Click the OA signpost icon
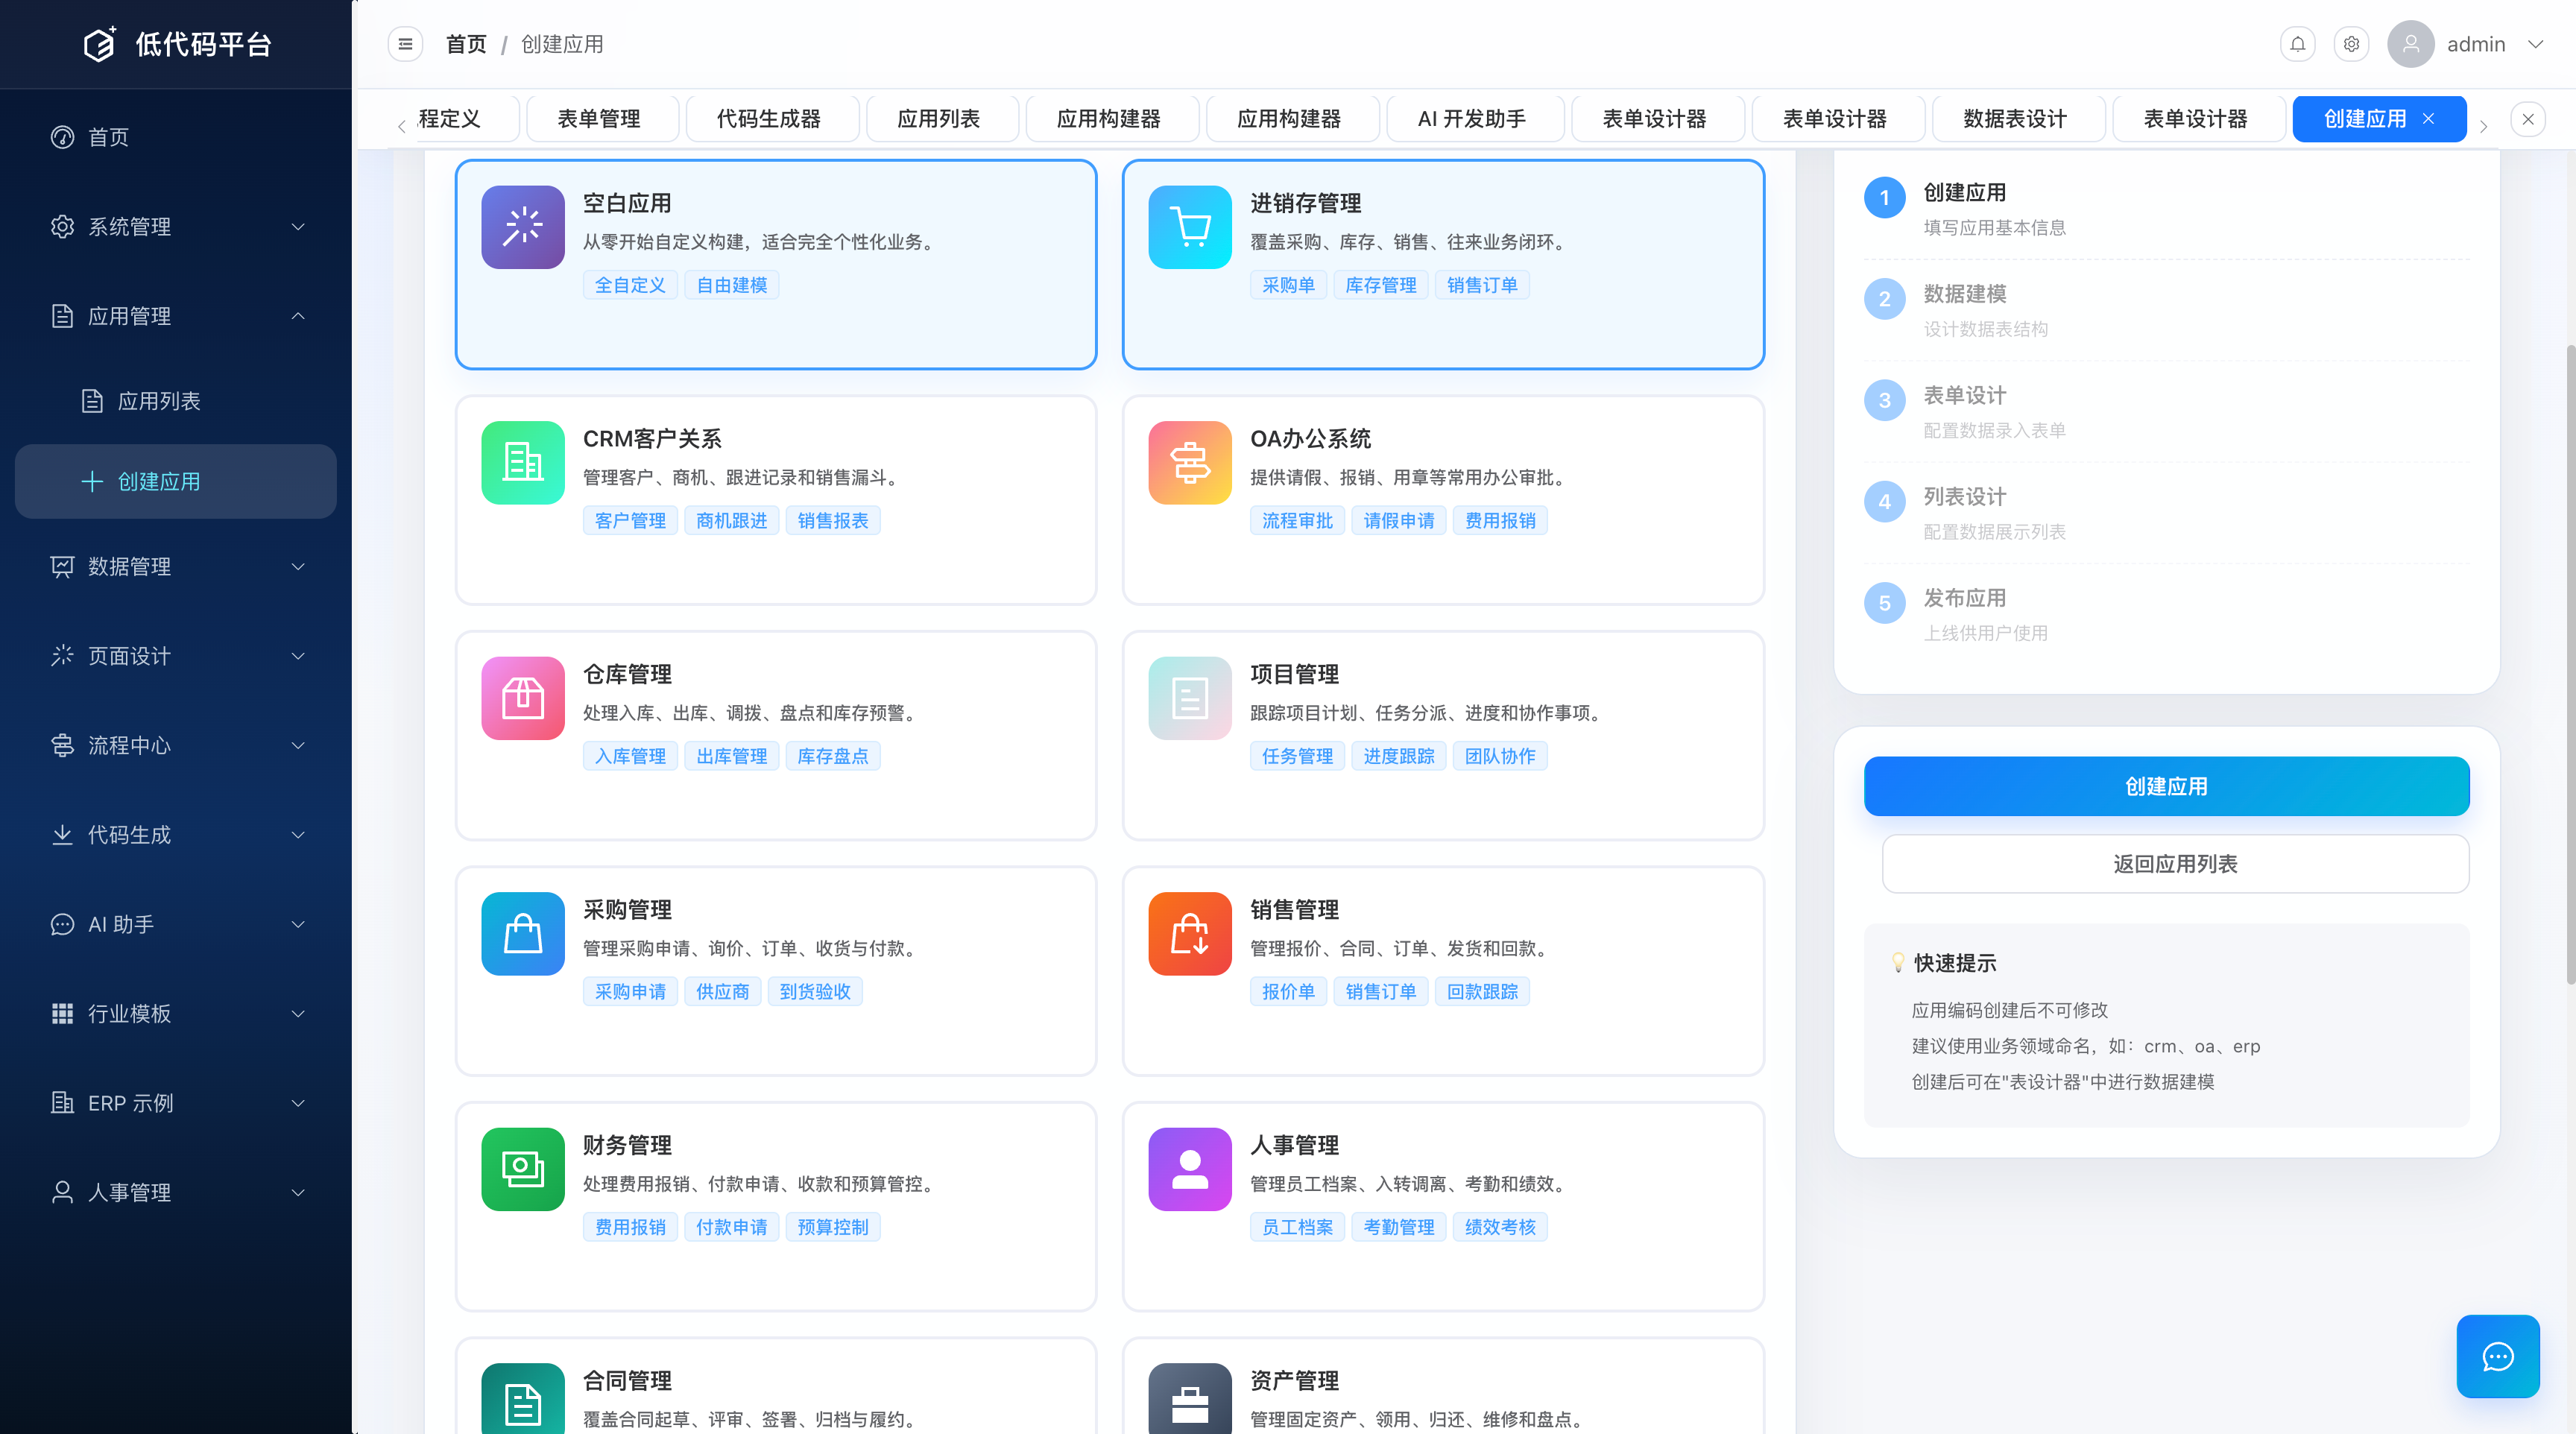2576x1434 pixels. point(1190,463)
